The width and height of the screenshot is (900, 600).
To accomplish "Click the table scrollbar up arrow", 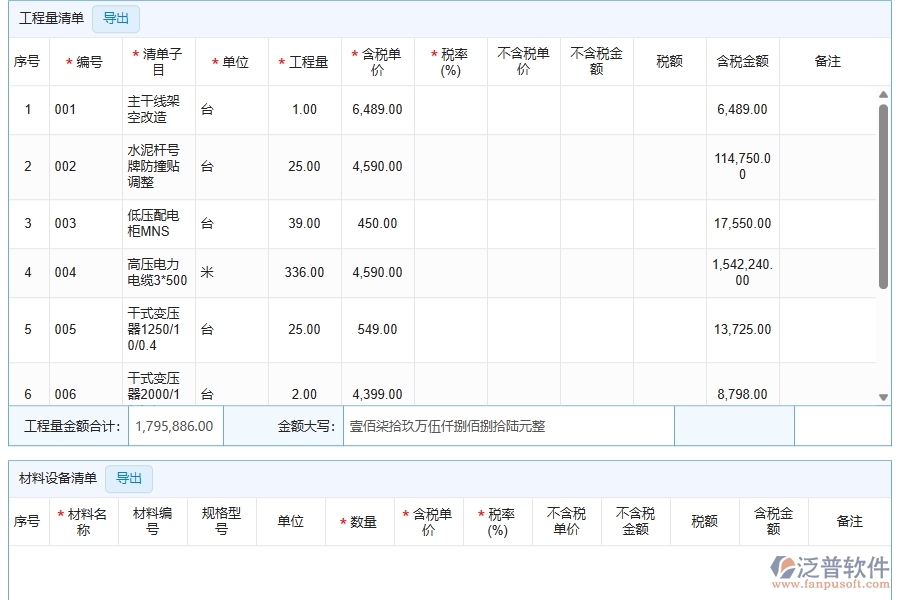I will [883, 95].
